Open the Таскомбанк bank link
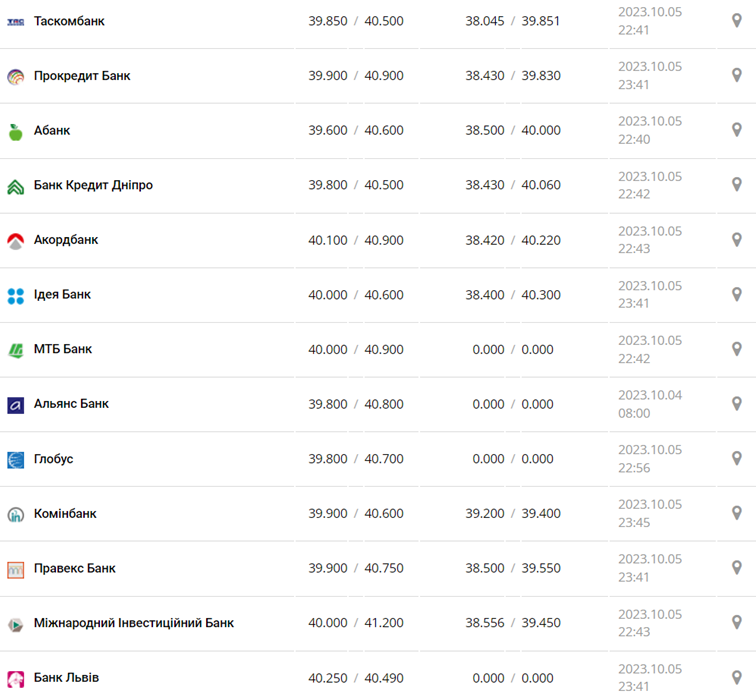756x700 pixels. pyautogui.click(x=69, y=21)
